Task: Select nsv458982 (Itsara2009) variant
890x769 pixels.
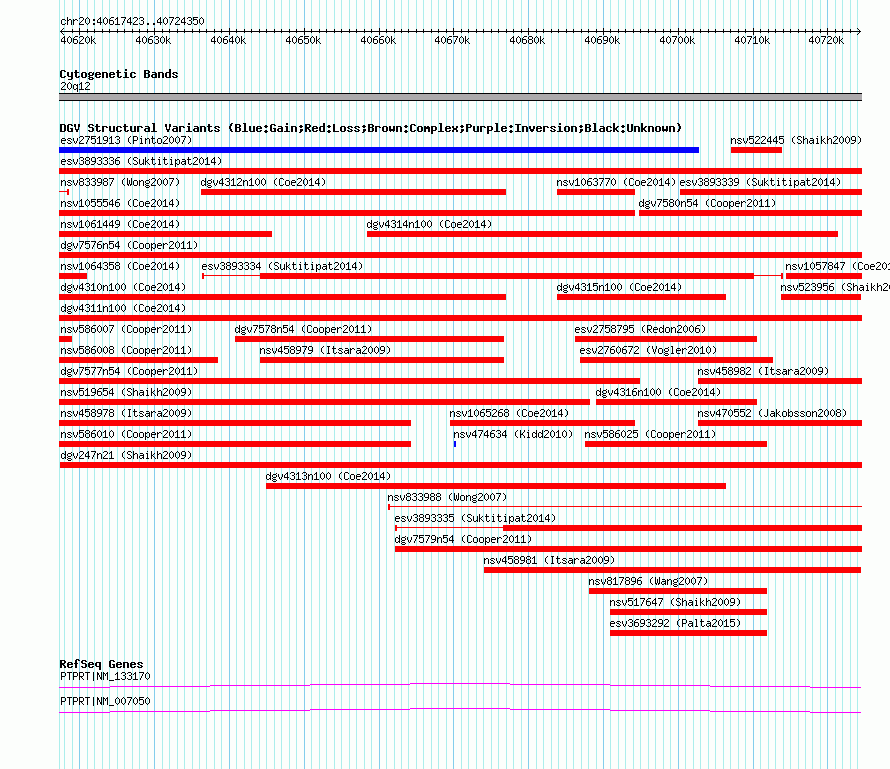Action: click(763, 371)
